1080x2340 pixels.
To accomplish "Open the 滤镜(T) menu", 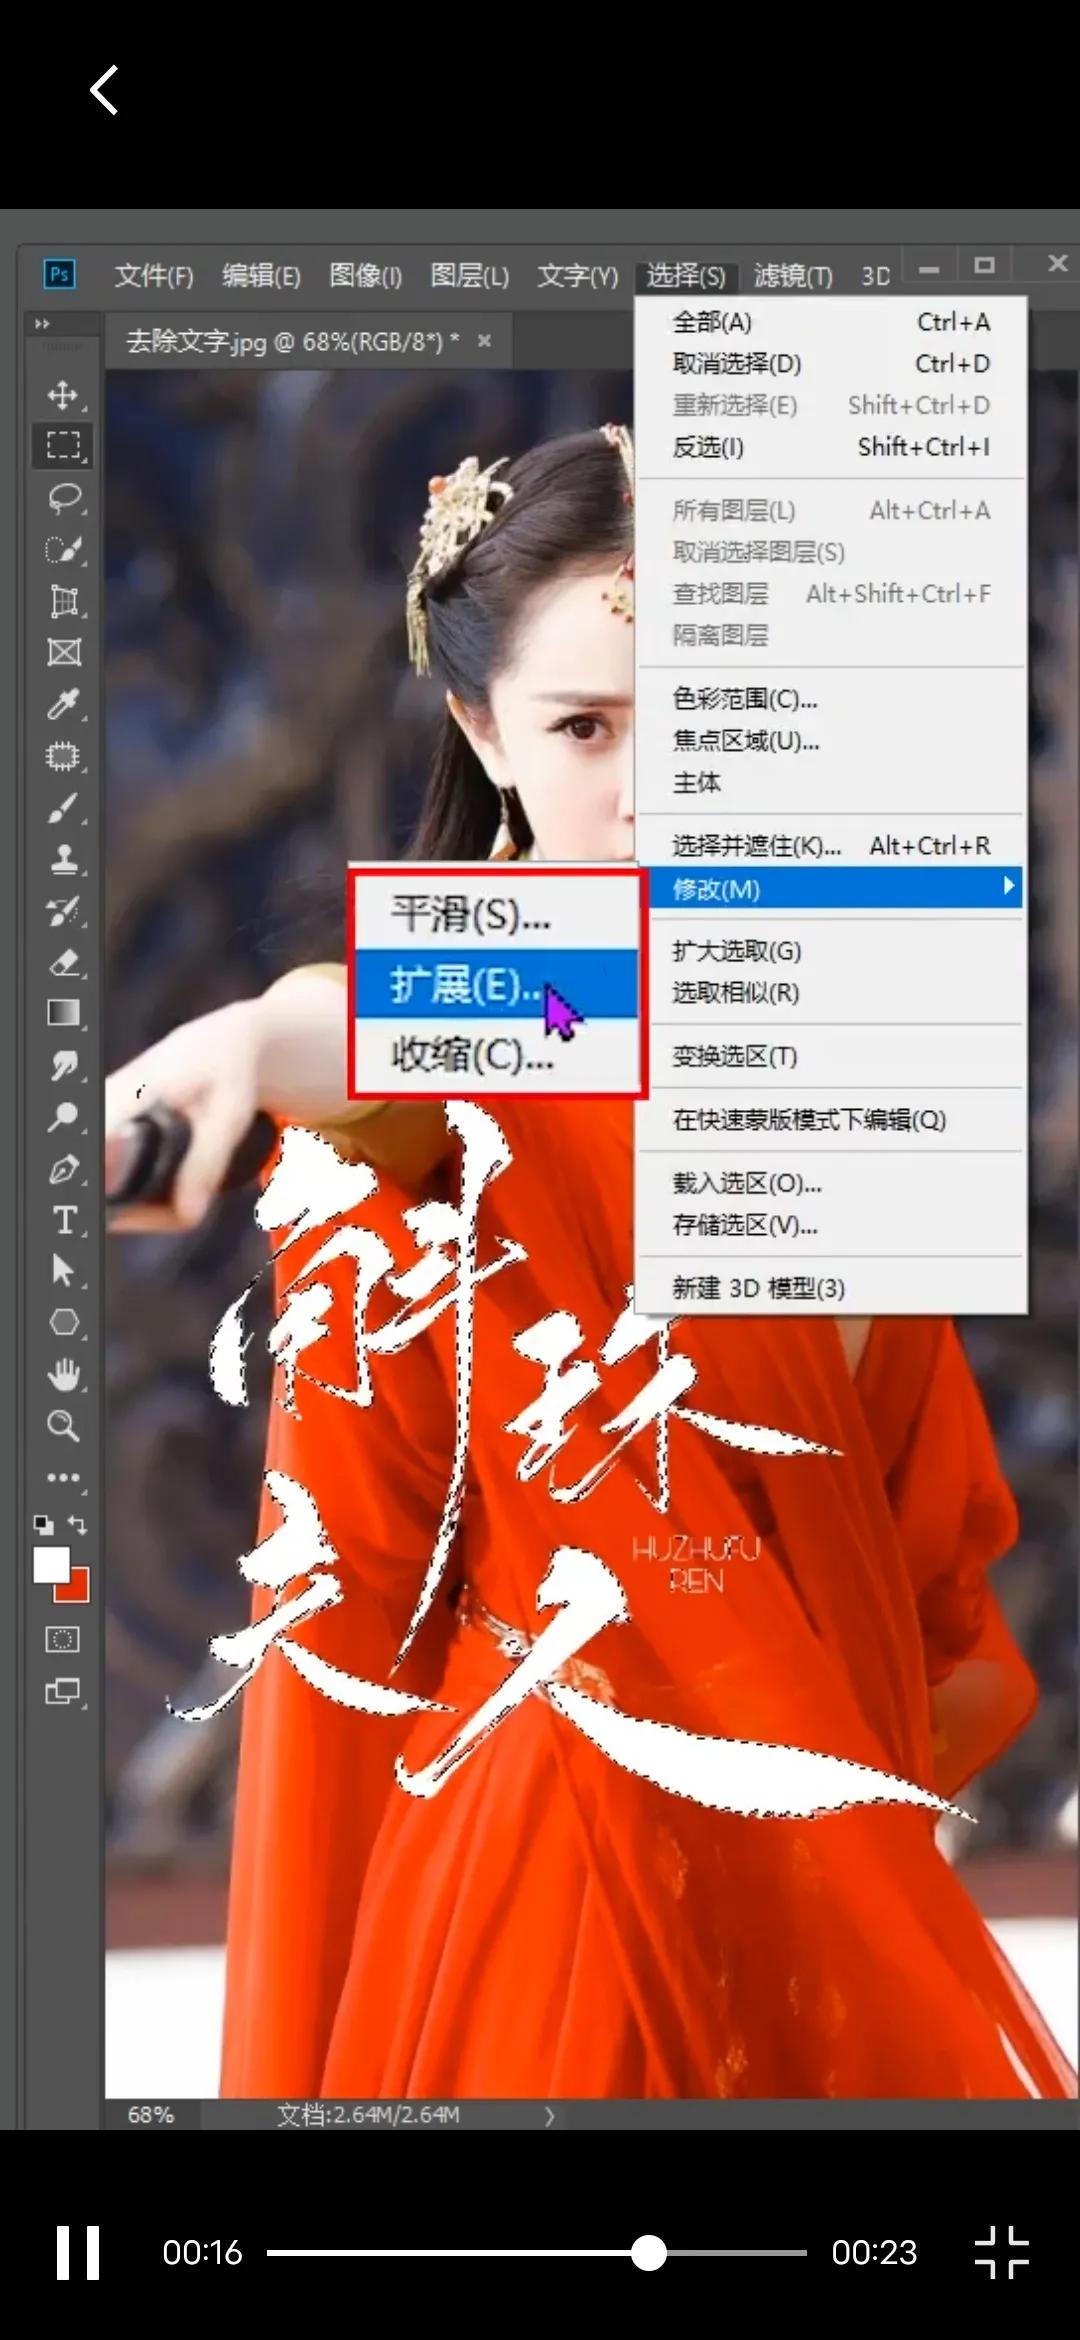I will (x=793, y=275).
